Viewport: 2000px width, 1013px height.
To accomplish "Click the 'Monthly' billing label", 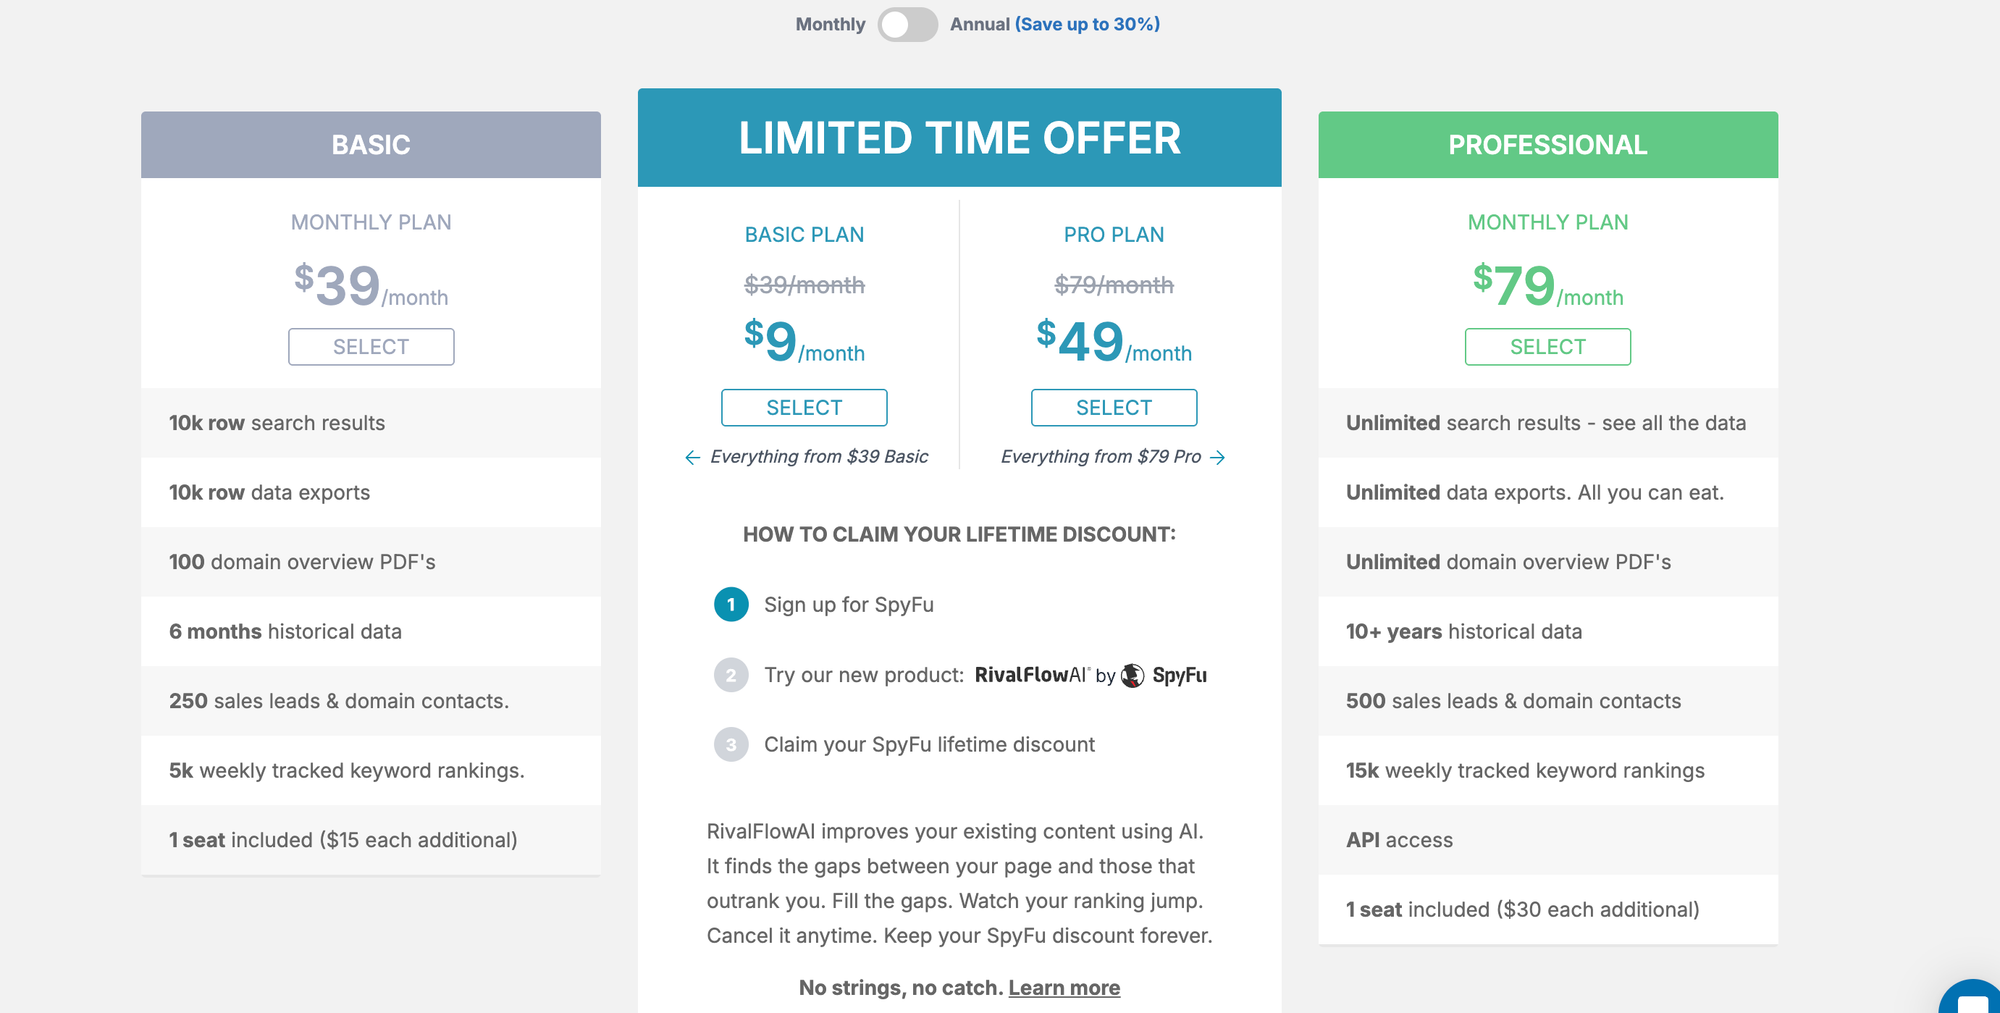I will pyautogui.click(x=830, y=24).
